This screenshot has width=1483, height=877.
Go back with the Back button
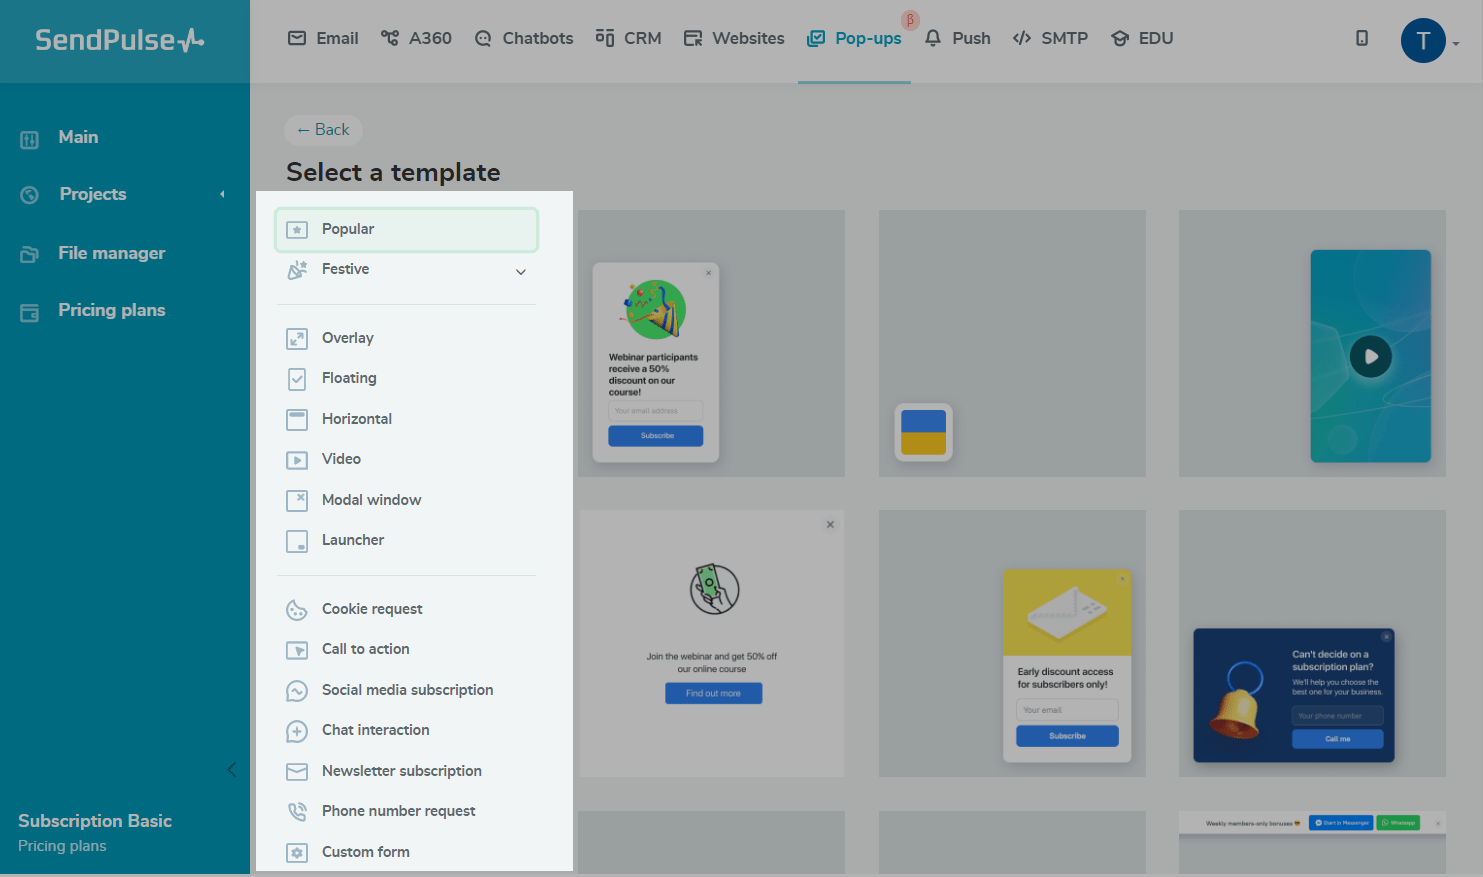click(323, 130)
